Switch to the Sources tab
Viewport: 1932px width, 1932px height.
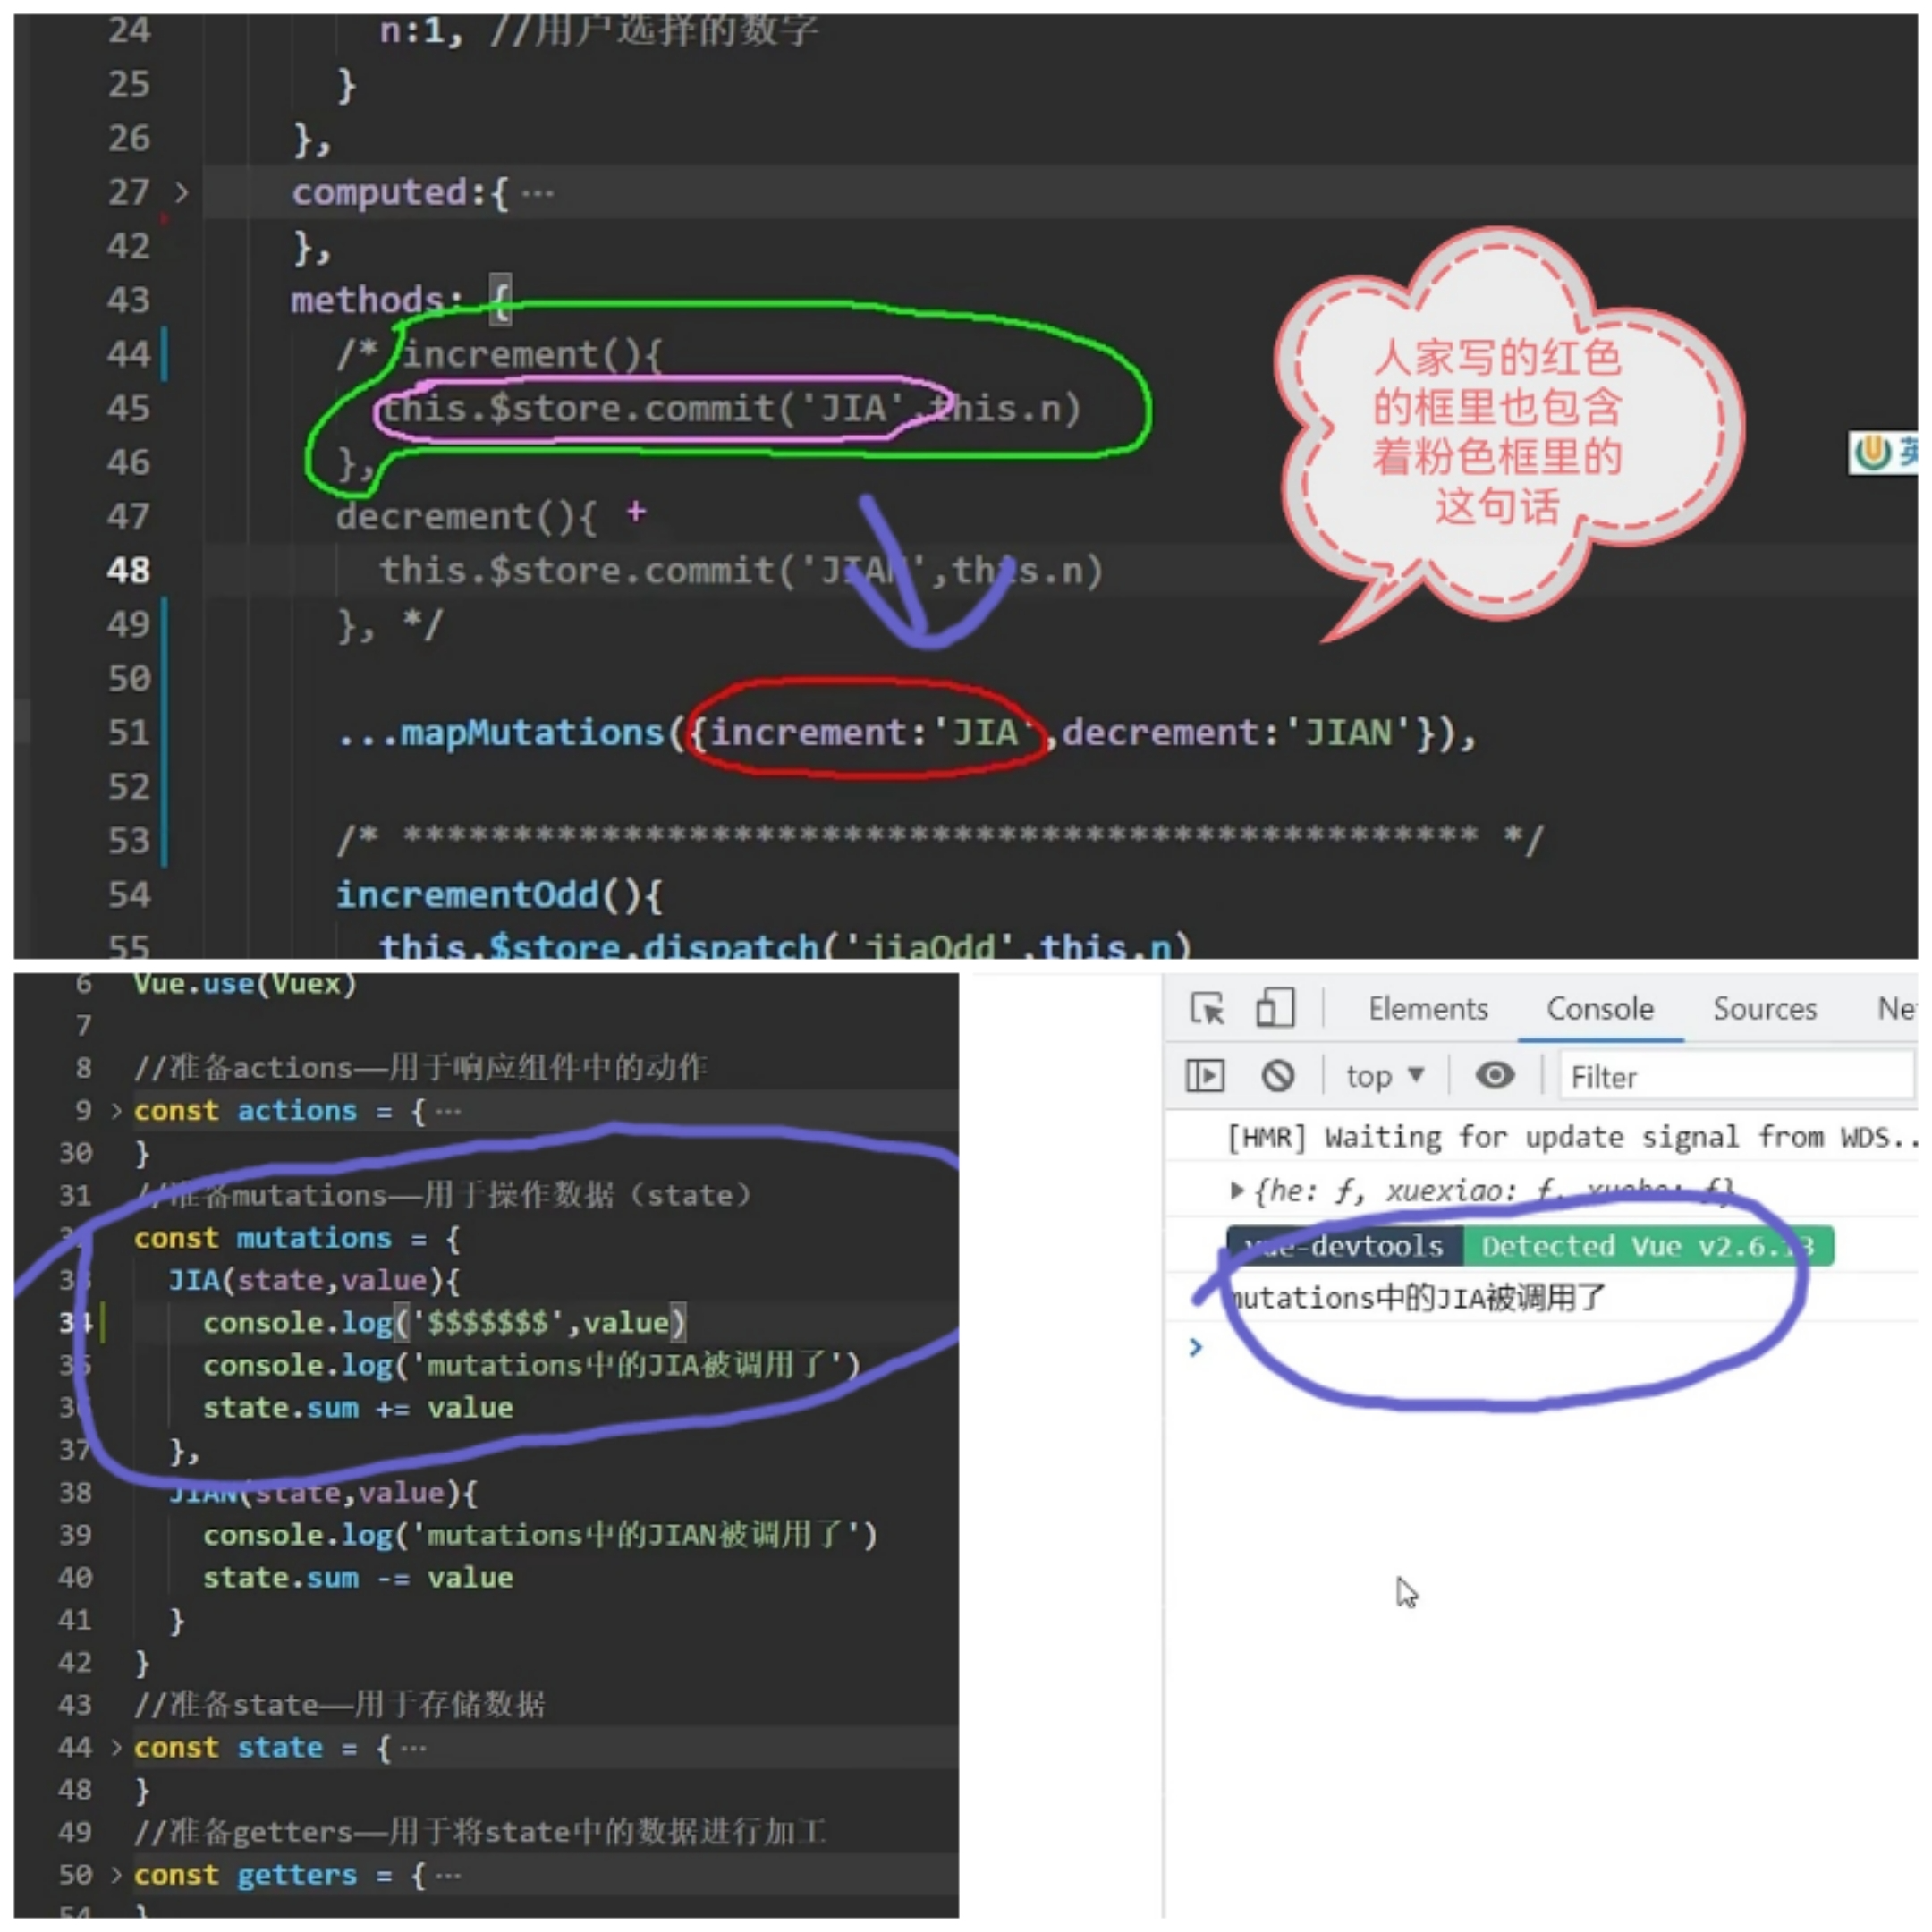tap(1764, 1008)
